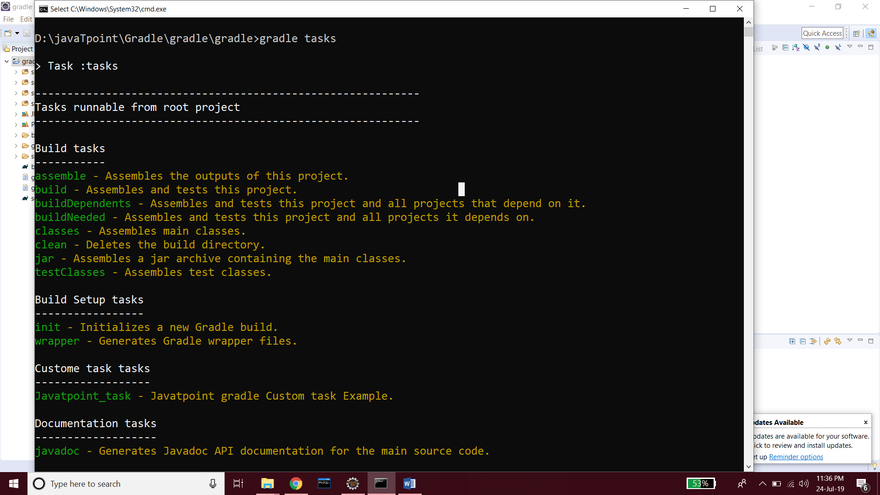Viewport: 880px width, 495px height.
Task: Click the cmd.exe icon in title bar
Action: pos(42,8)
